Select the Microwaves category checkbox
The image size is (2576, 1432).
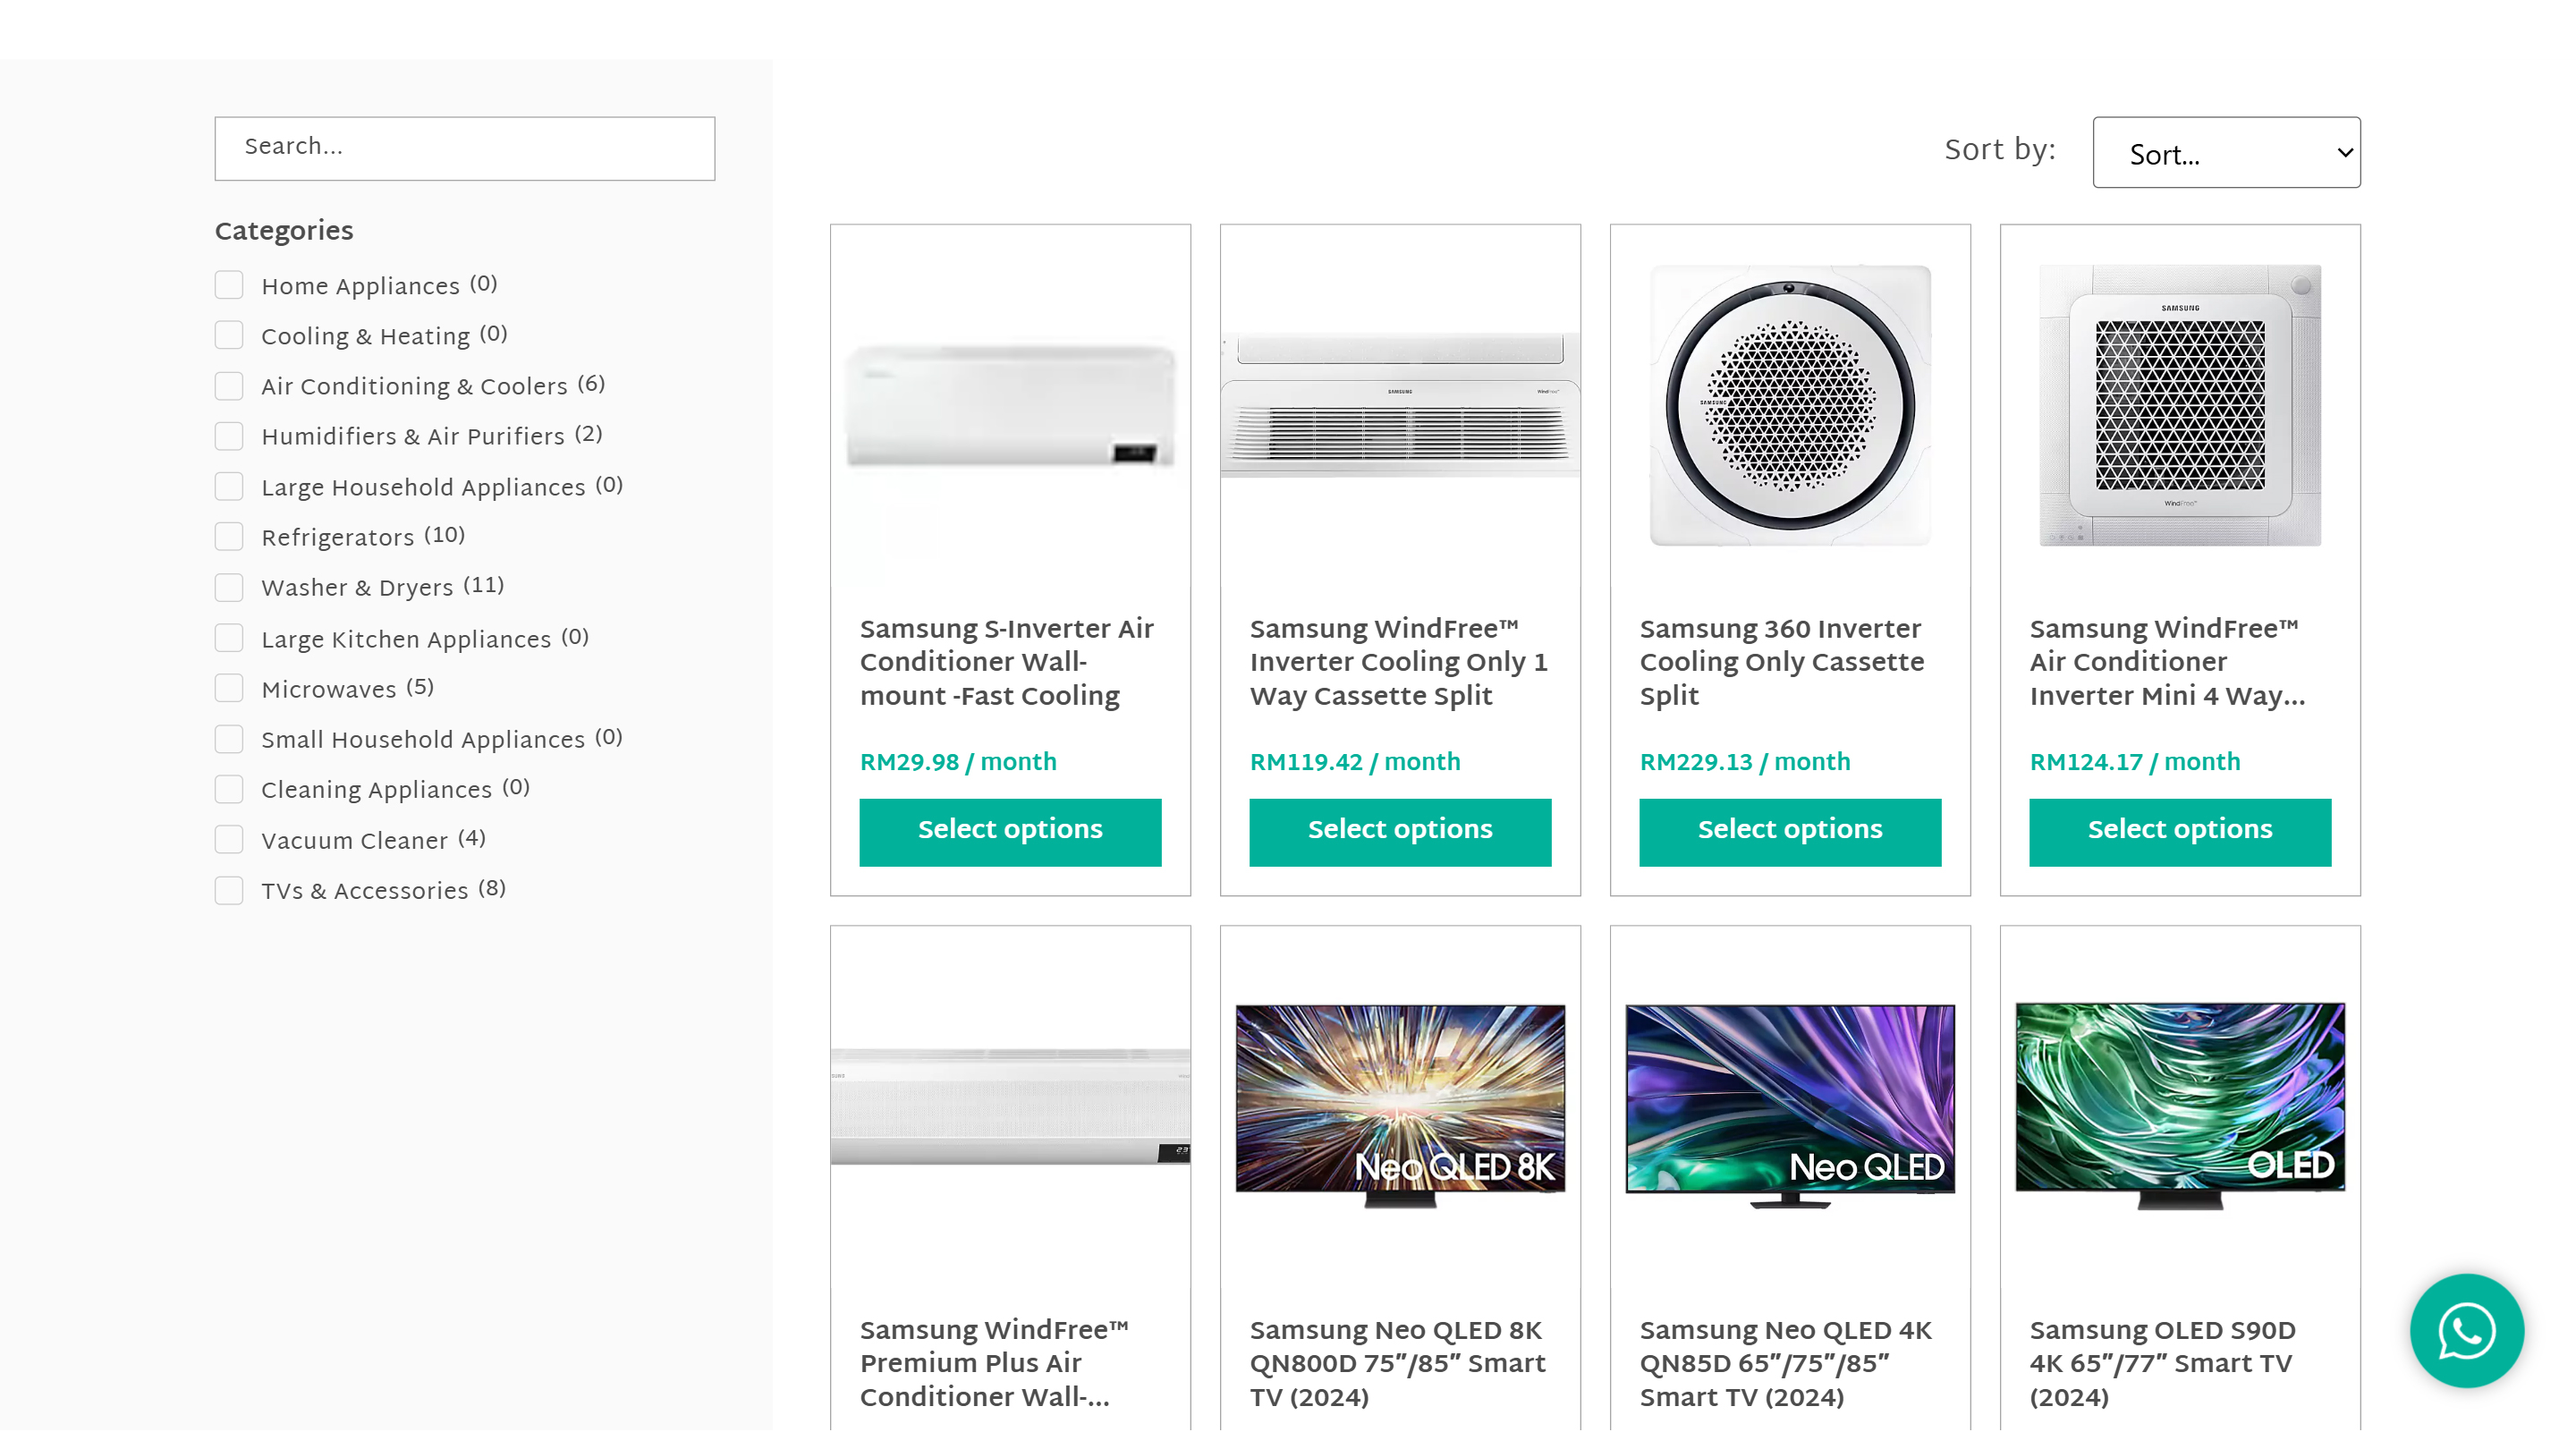pyautogui.click(x=229, y=688)
